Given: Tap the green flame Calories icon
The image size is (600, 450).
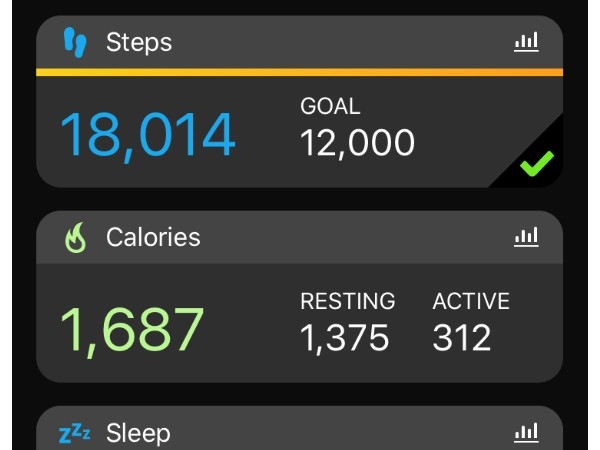Looking at the screenshot, I should [75, 238].
